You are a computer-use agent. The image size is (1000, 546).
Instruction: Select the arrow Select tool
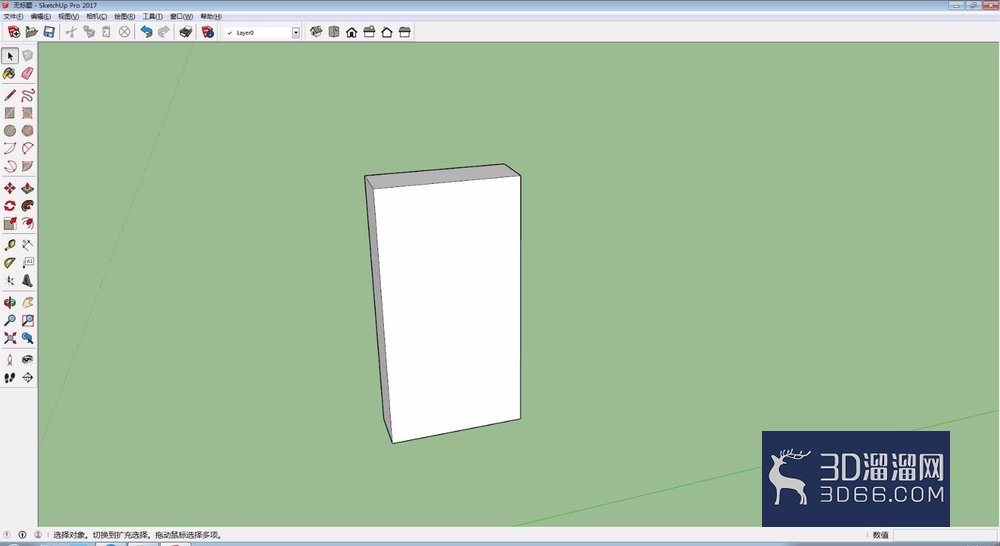click(x=10, y=56)
